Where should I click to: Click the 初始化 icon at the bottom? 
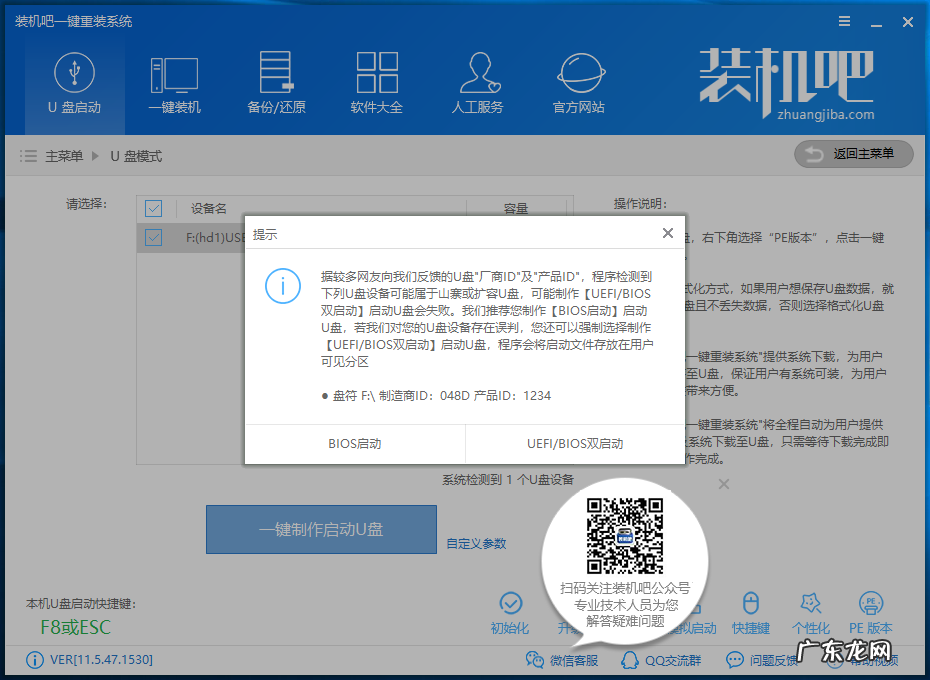pos(511,611)
